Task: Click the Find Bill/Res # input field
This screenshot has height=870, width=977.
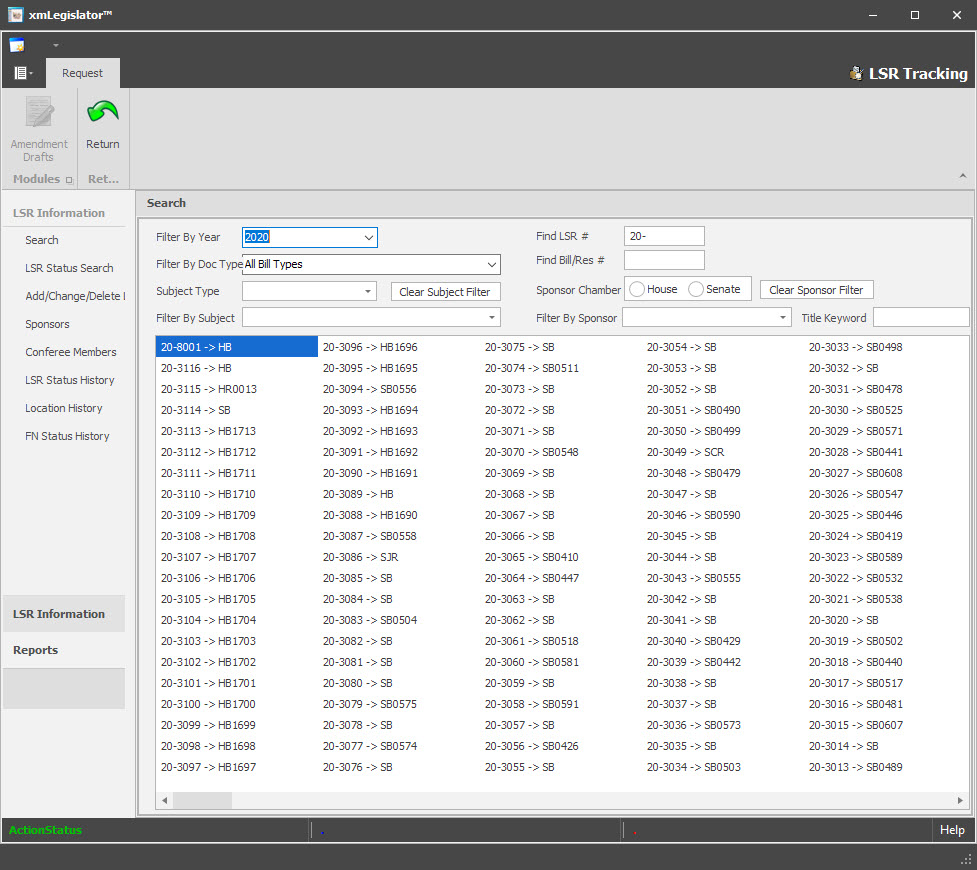Action: (664, 260)
